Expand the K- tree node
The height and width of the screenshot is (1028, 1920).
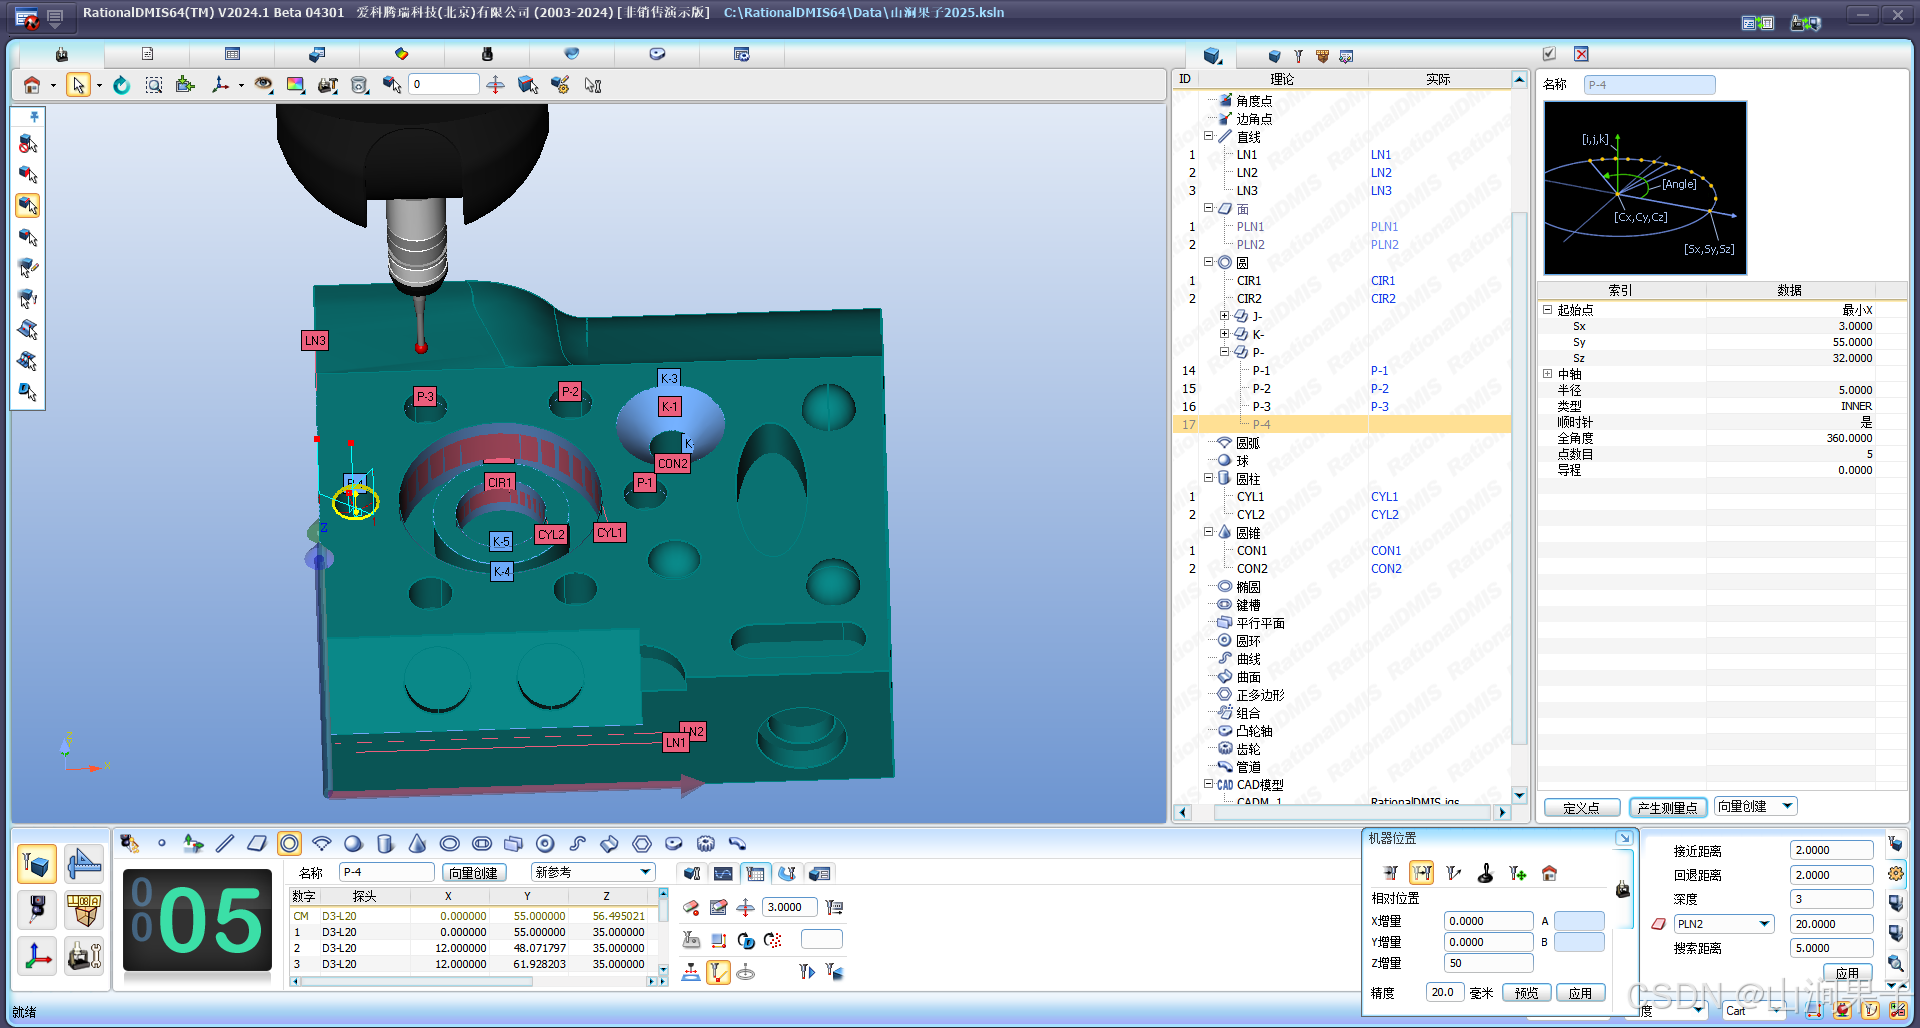point(1224,334)
